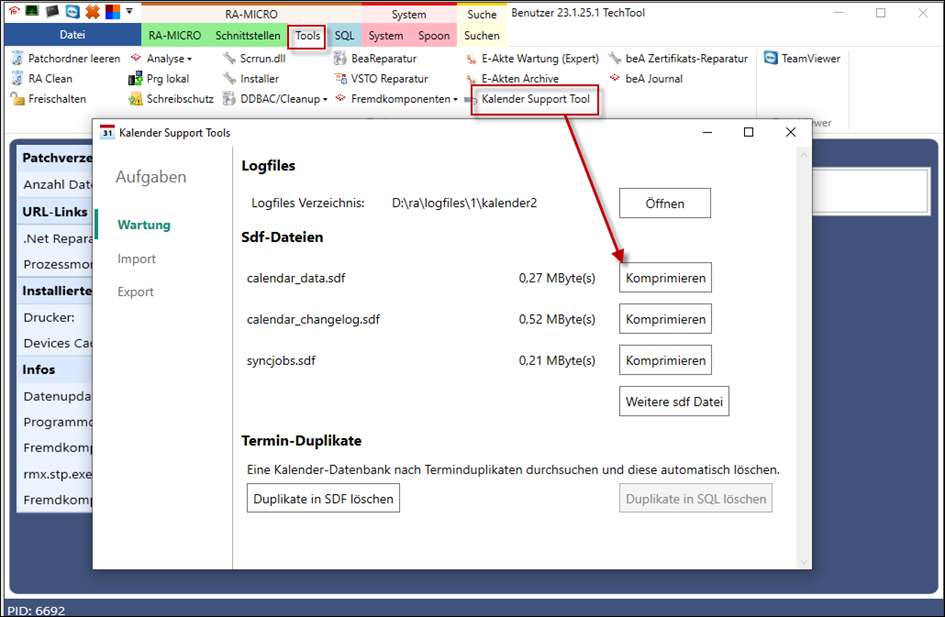Open the Analyse dropdown arrow

(189, 59)
